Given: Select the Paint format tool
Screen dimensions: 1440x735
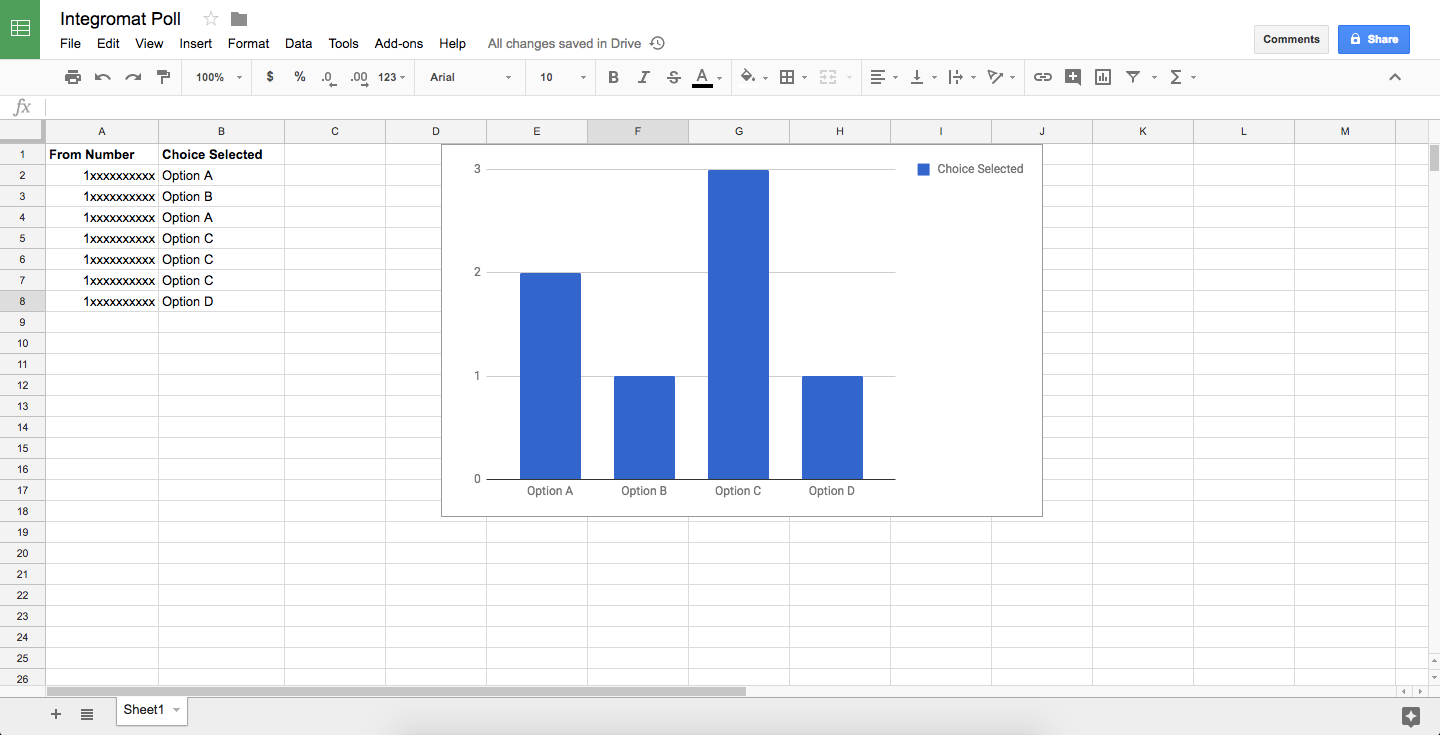Looking at the screenshot, I should tap(163, 77).
